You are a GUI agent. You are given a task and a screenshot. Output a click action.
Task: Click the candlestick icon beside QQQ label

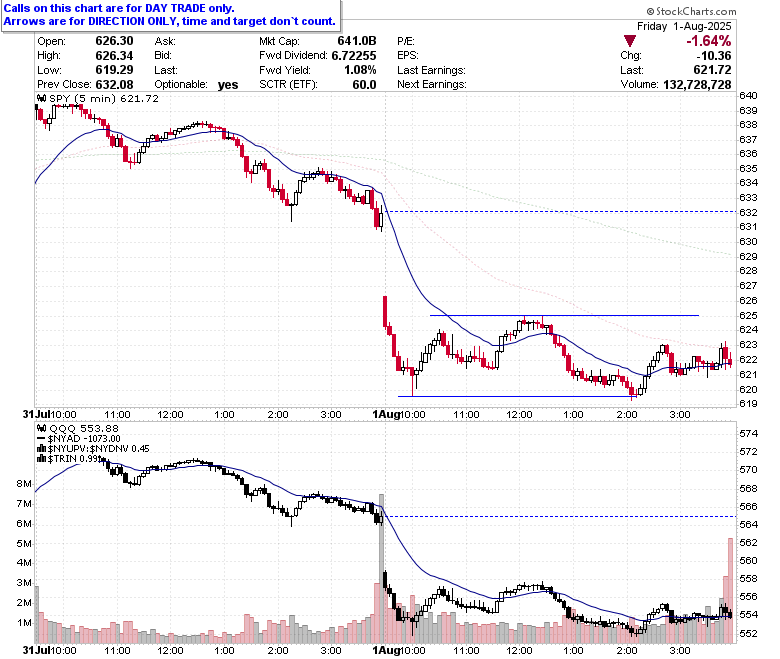[x=42, y=428]
